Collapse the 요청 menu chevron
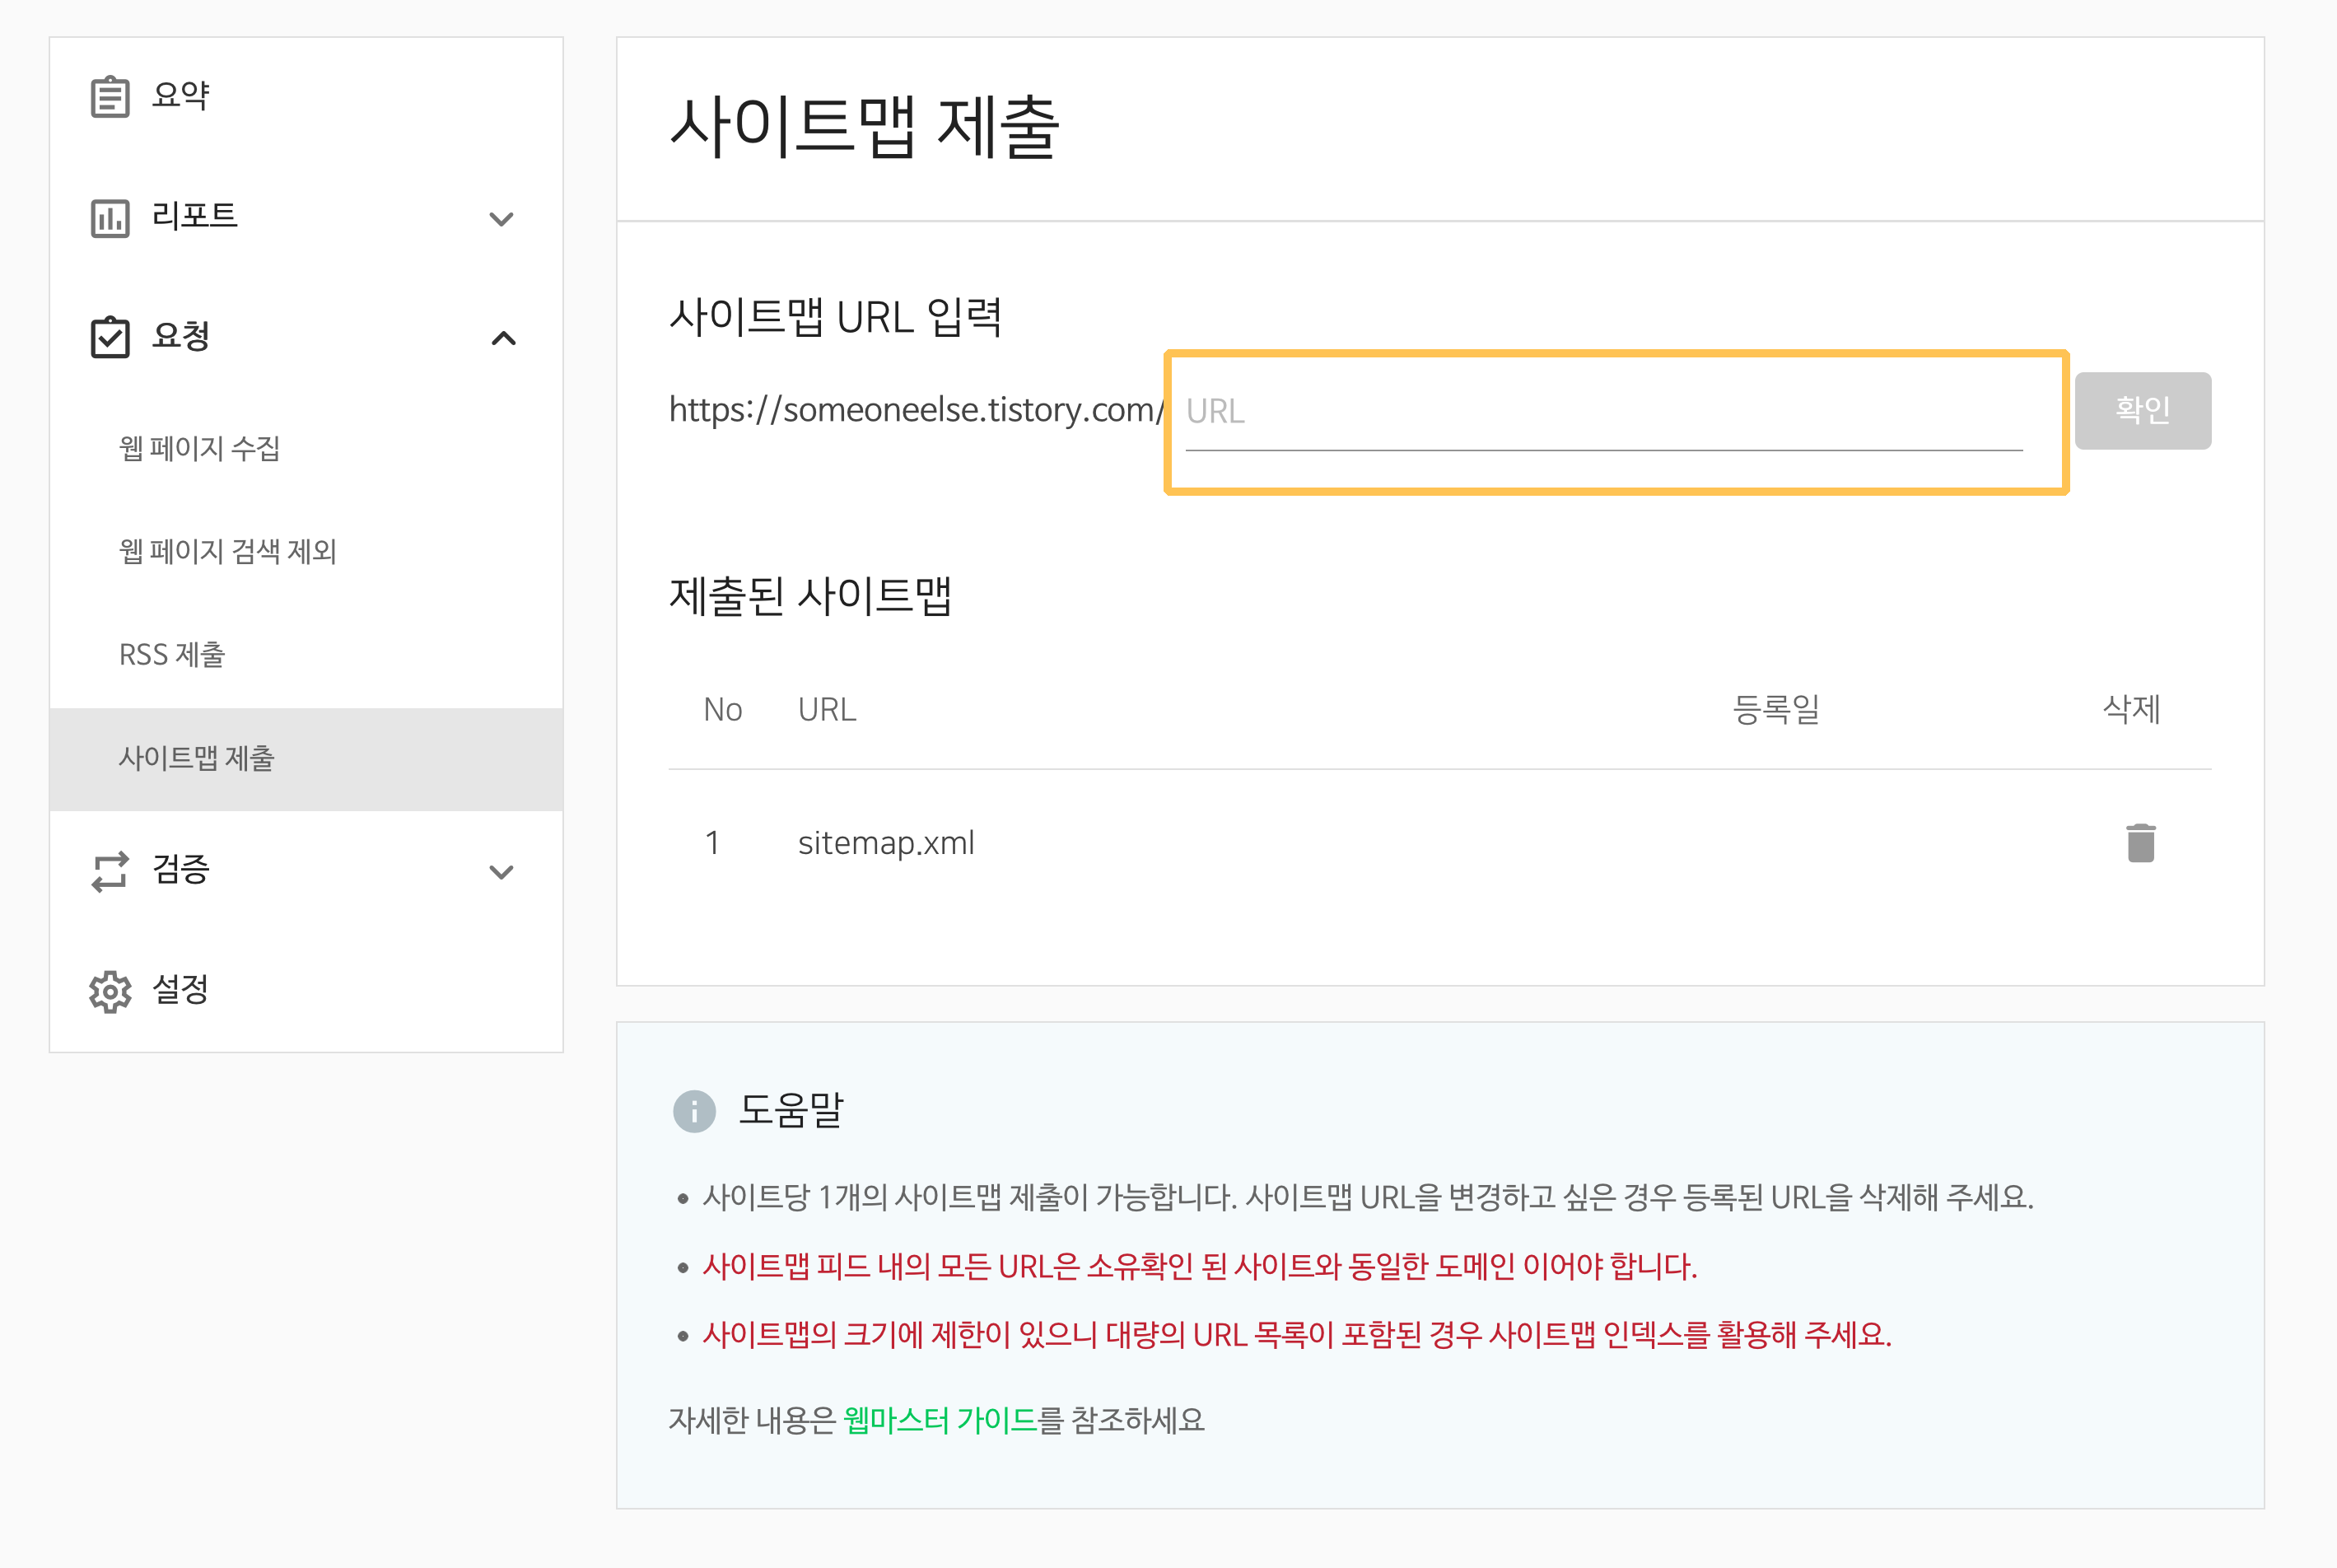Image resolution: width=2337 pixels, height=1568 pixels. 504,338
